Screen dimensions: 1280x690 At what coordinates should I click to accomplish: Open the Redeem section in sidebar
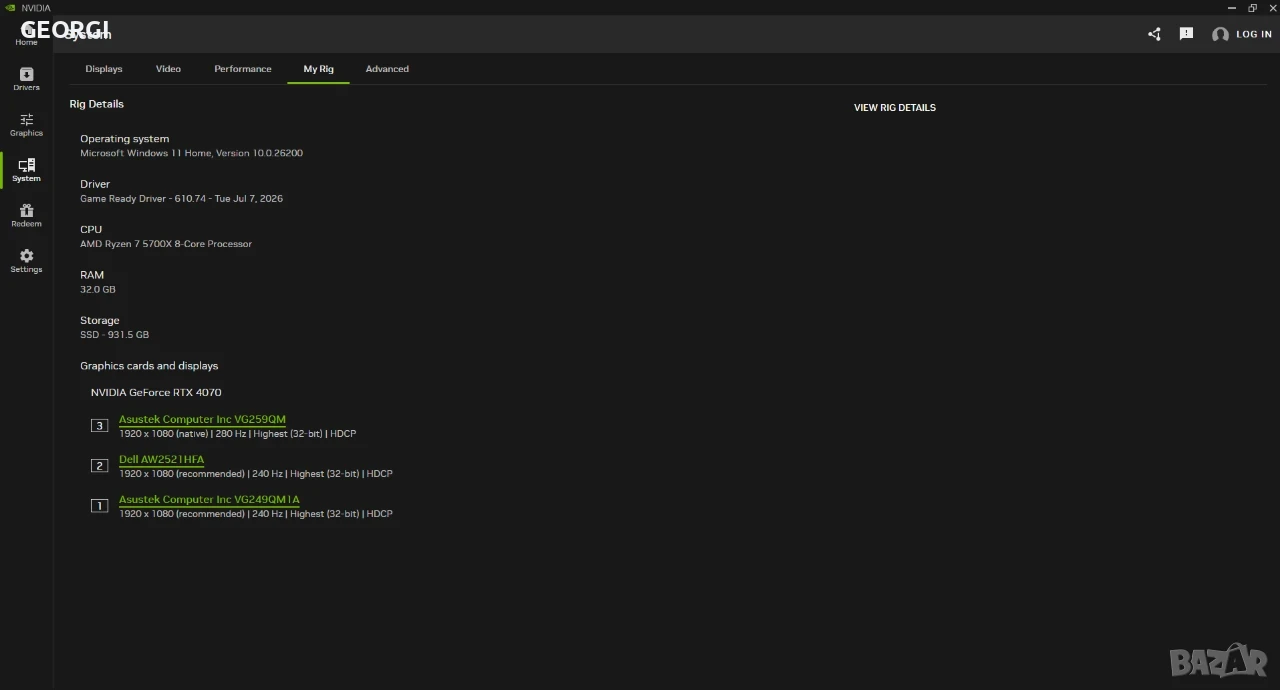(26, 215)
